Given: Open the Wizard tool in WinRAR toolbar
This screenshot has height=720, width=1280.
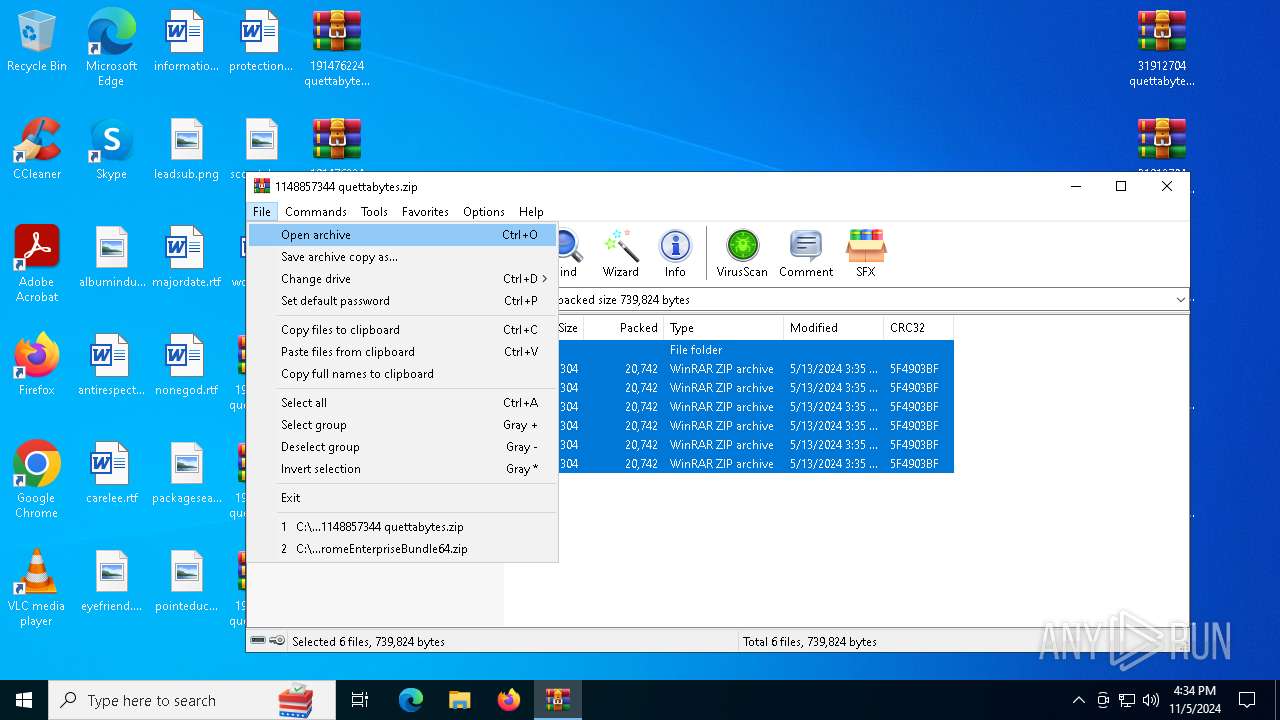Looking at the screenshot, I should tap(620, 254).
